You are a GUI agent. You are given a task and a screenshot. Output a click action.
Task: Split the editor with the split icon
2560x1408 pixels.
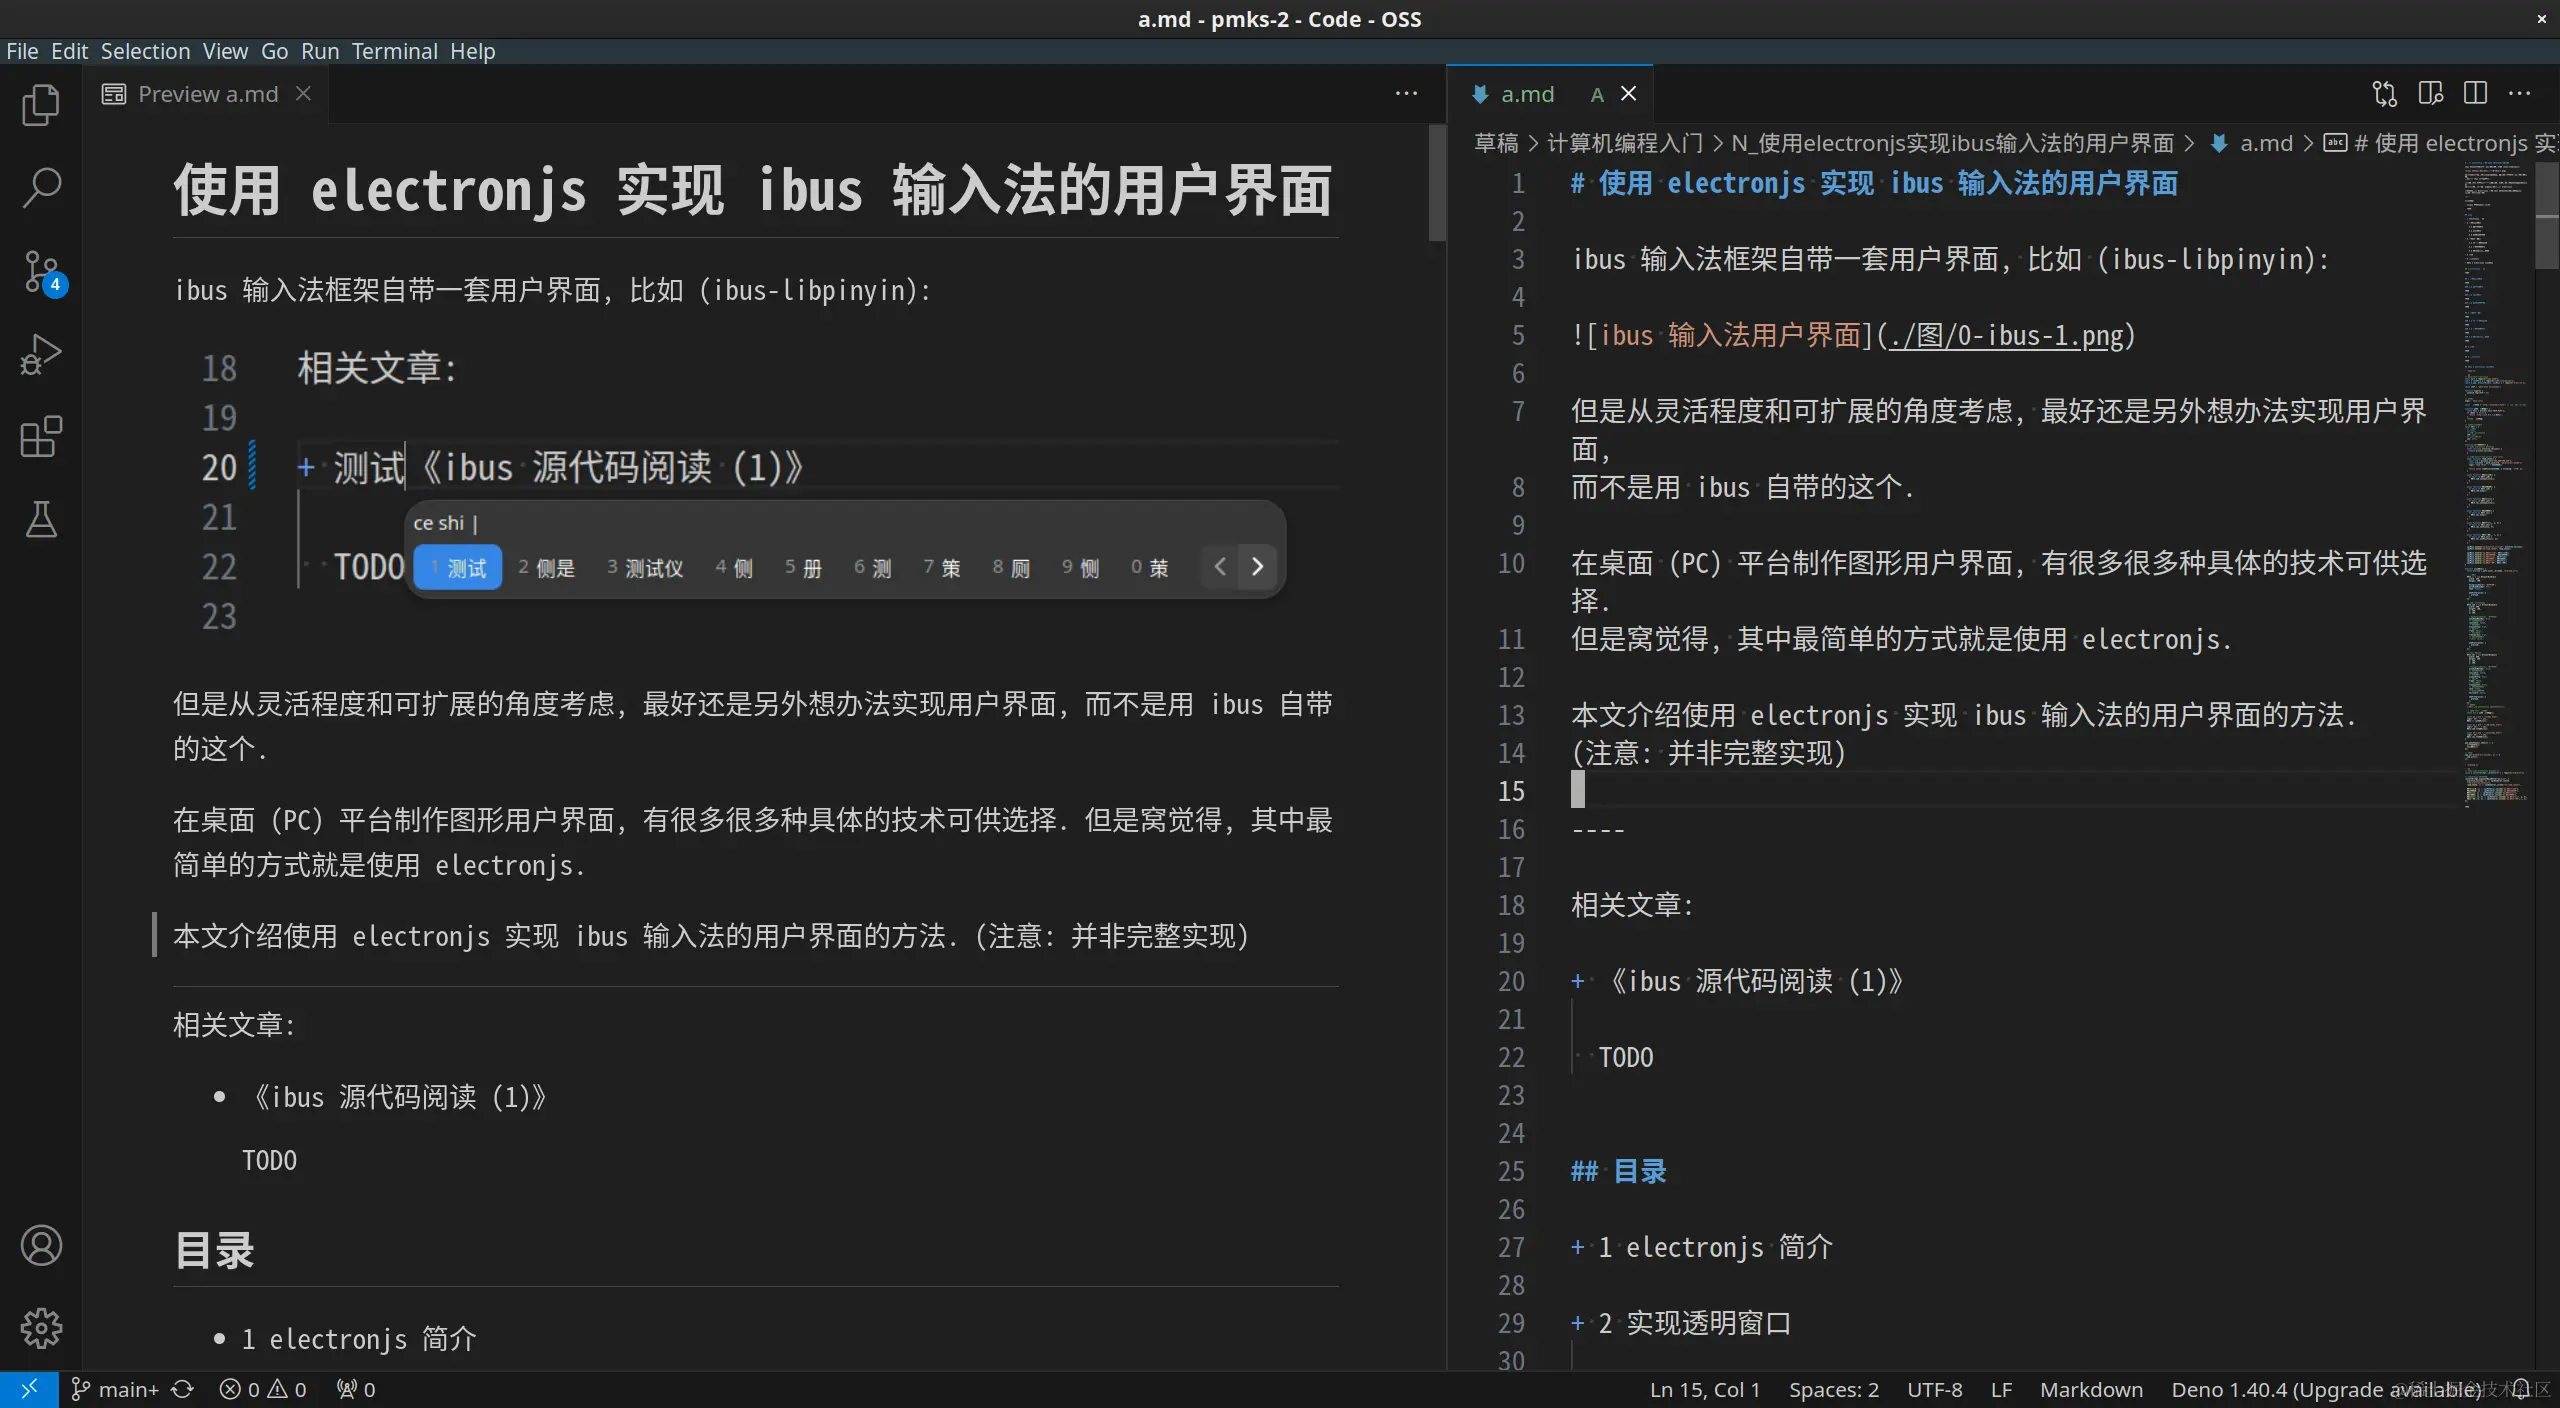click(2475, 93)
